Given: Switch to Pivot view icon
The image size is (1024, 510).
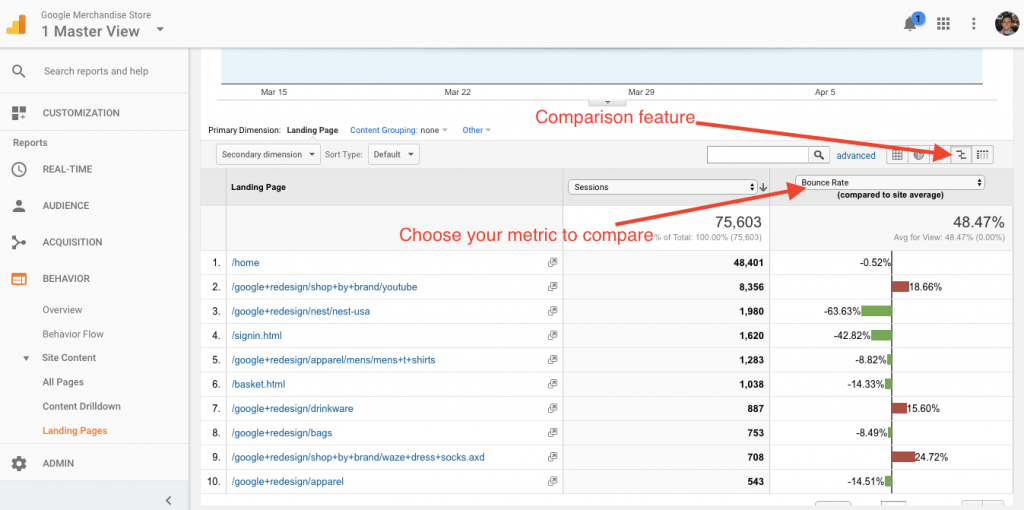Looking at the screenshot, I should pos(982,155).
